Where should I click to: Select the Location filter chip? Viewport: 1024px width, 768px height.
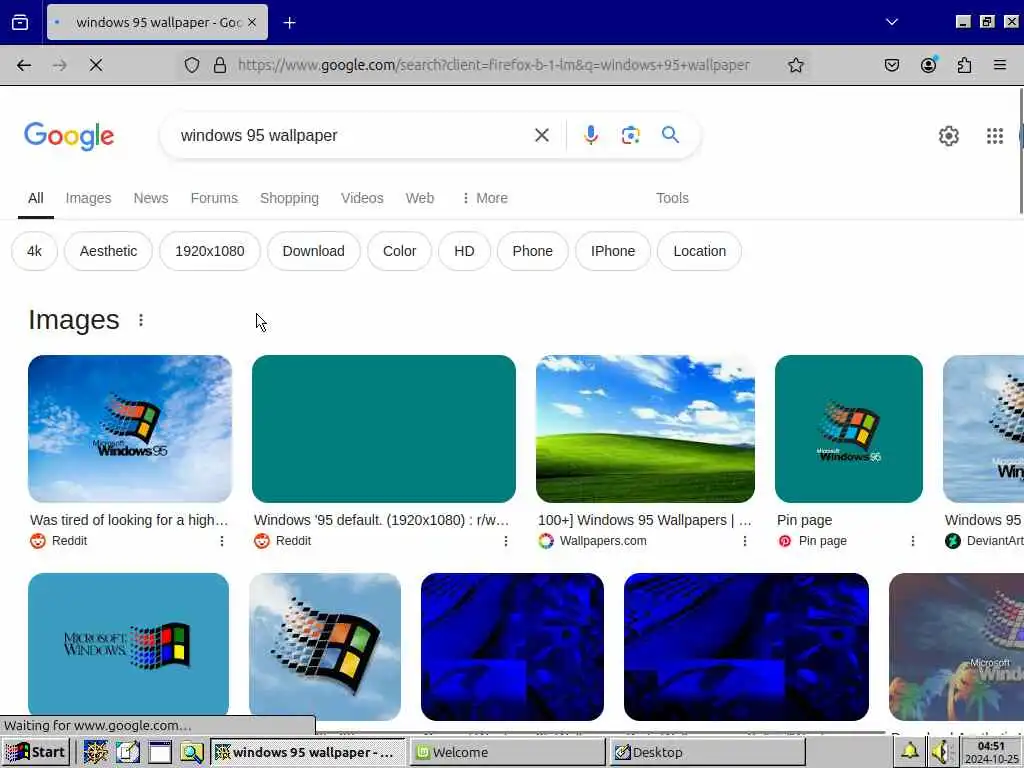click(699, 251)
